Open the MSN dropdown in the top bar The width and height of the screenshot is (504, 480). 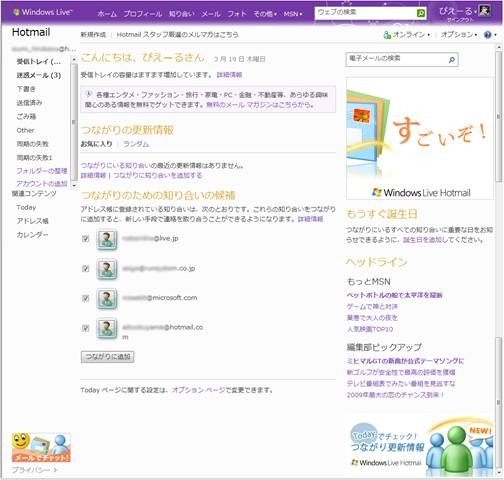(x=293, y=14)
